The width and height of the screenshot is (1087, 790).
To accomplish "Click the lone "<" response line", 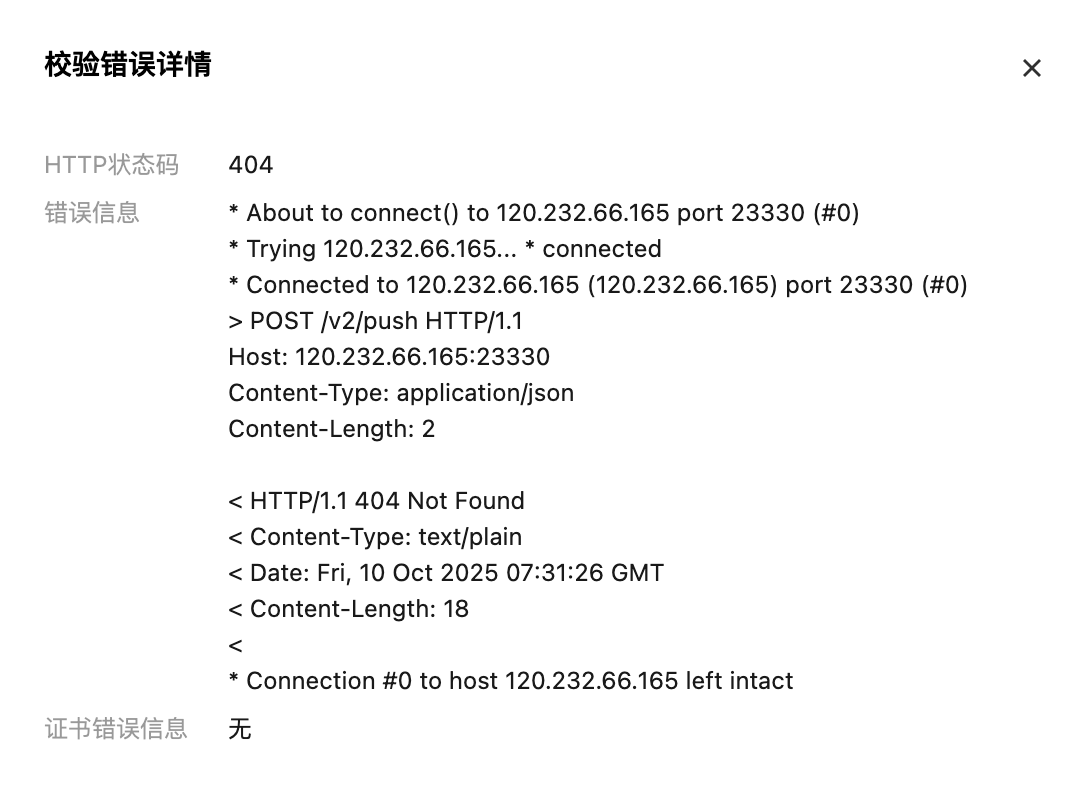I will 236,645.
